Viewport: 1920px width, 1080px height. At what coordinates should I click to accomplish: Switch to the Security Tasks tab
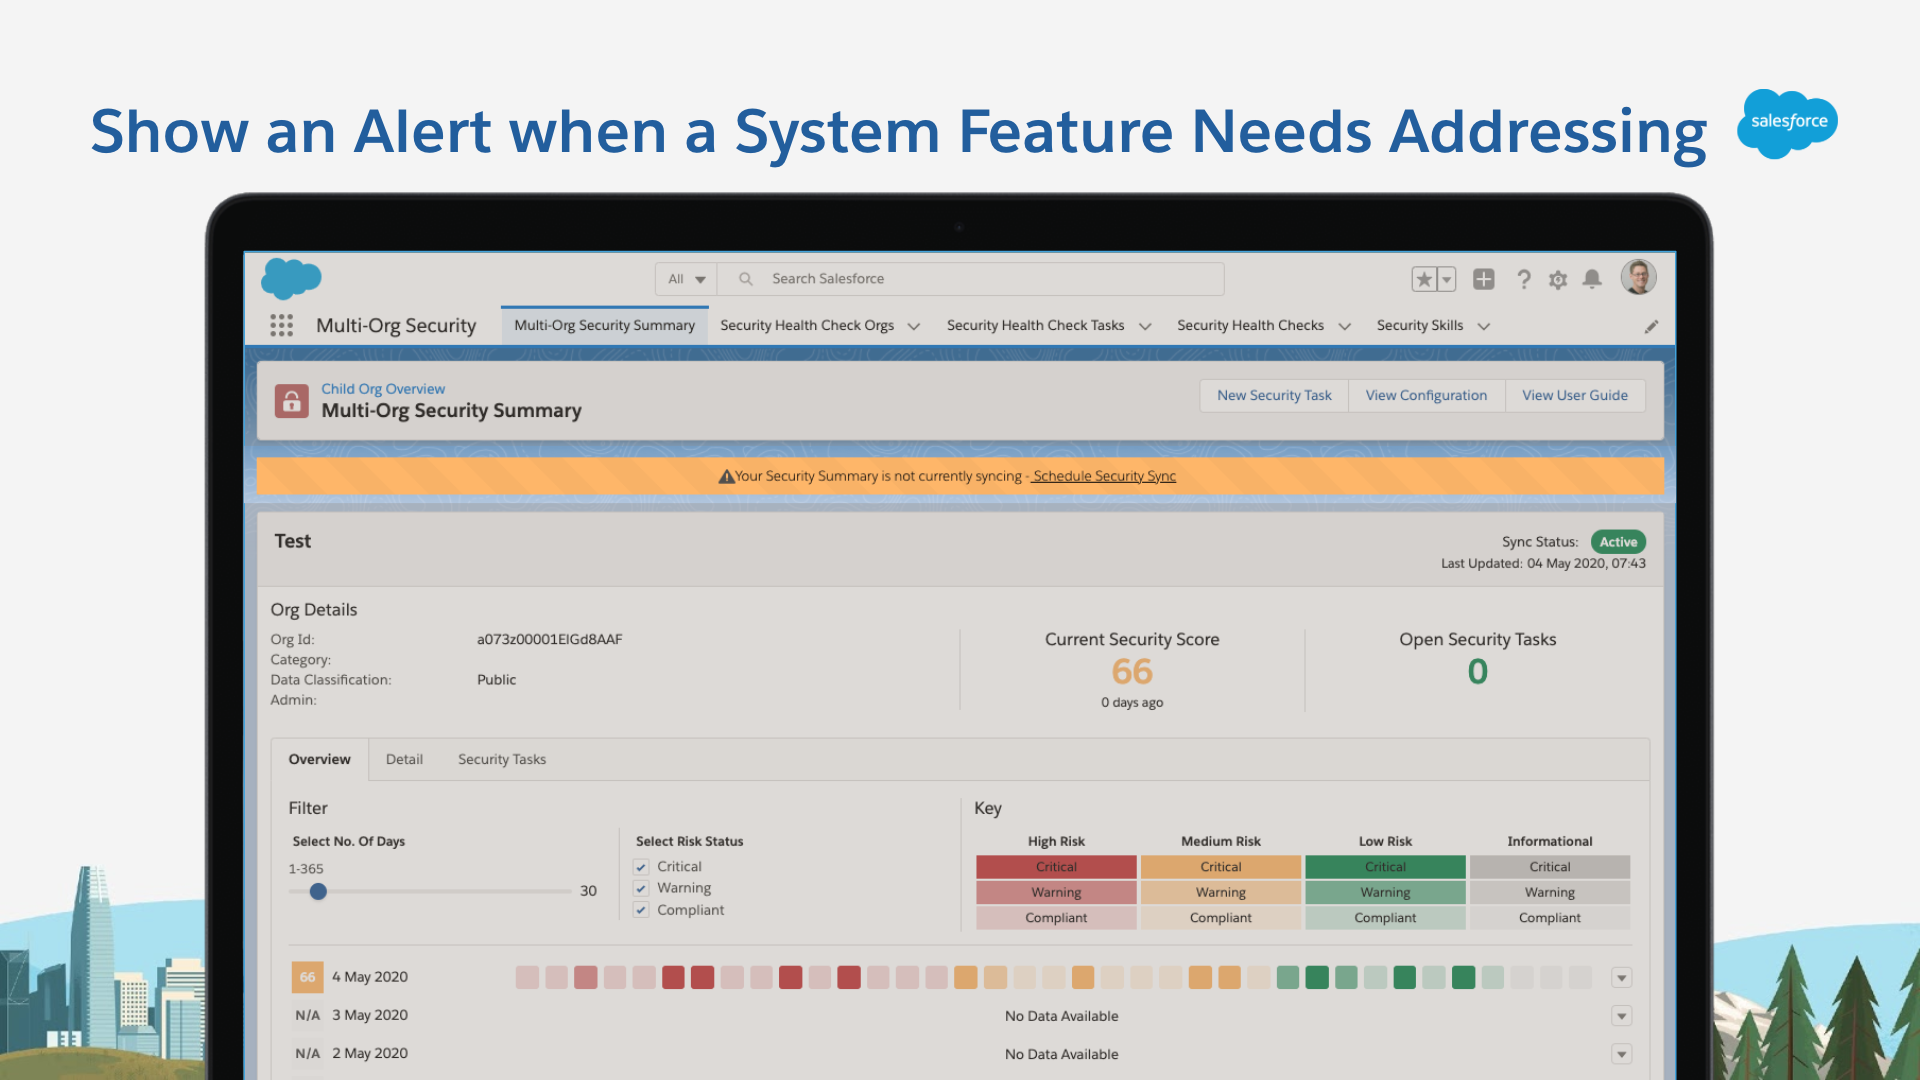pos(502,759)
